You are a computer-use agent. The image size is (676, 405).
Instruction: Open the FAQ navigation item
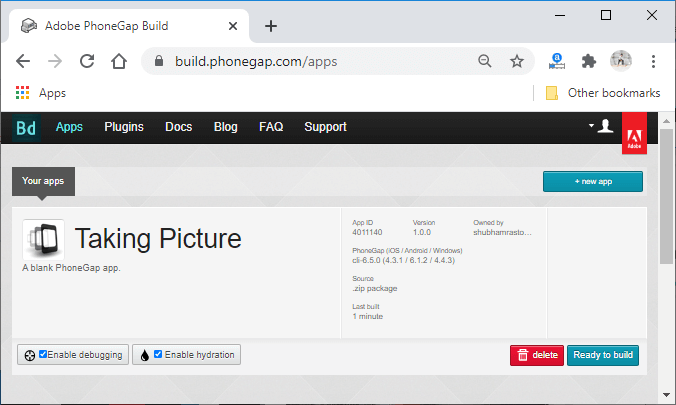coord(271,127)
